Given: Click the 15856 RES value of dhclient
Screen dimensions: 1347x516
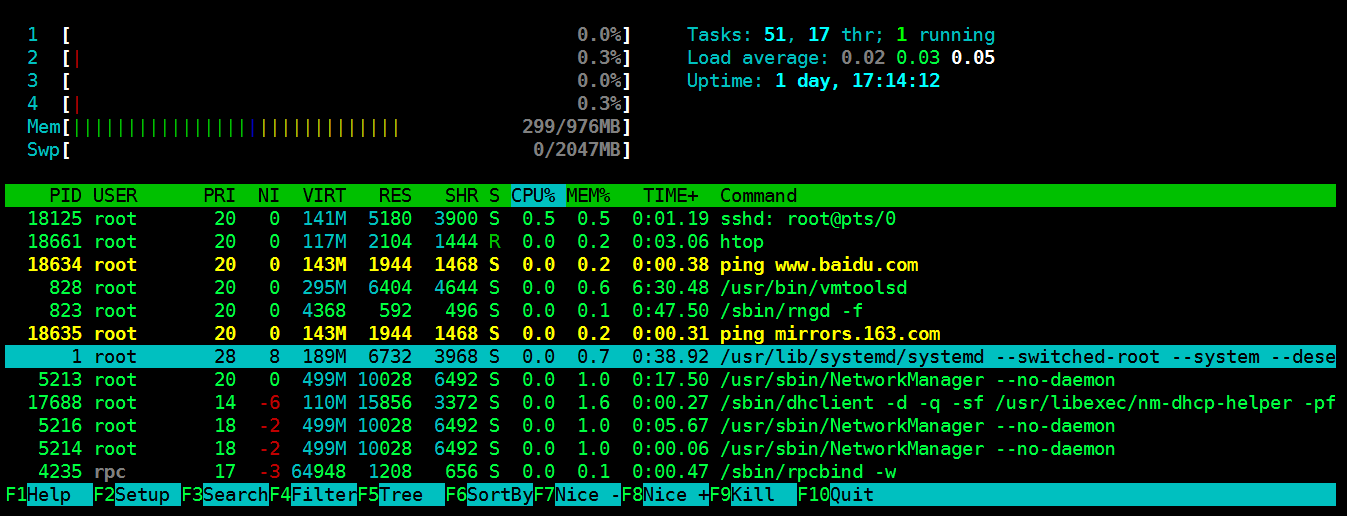Looking at the screenshot, I should (x=385, y=403).
